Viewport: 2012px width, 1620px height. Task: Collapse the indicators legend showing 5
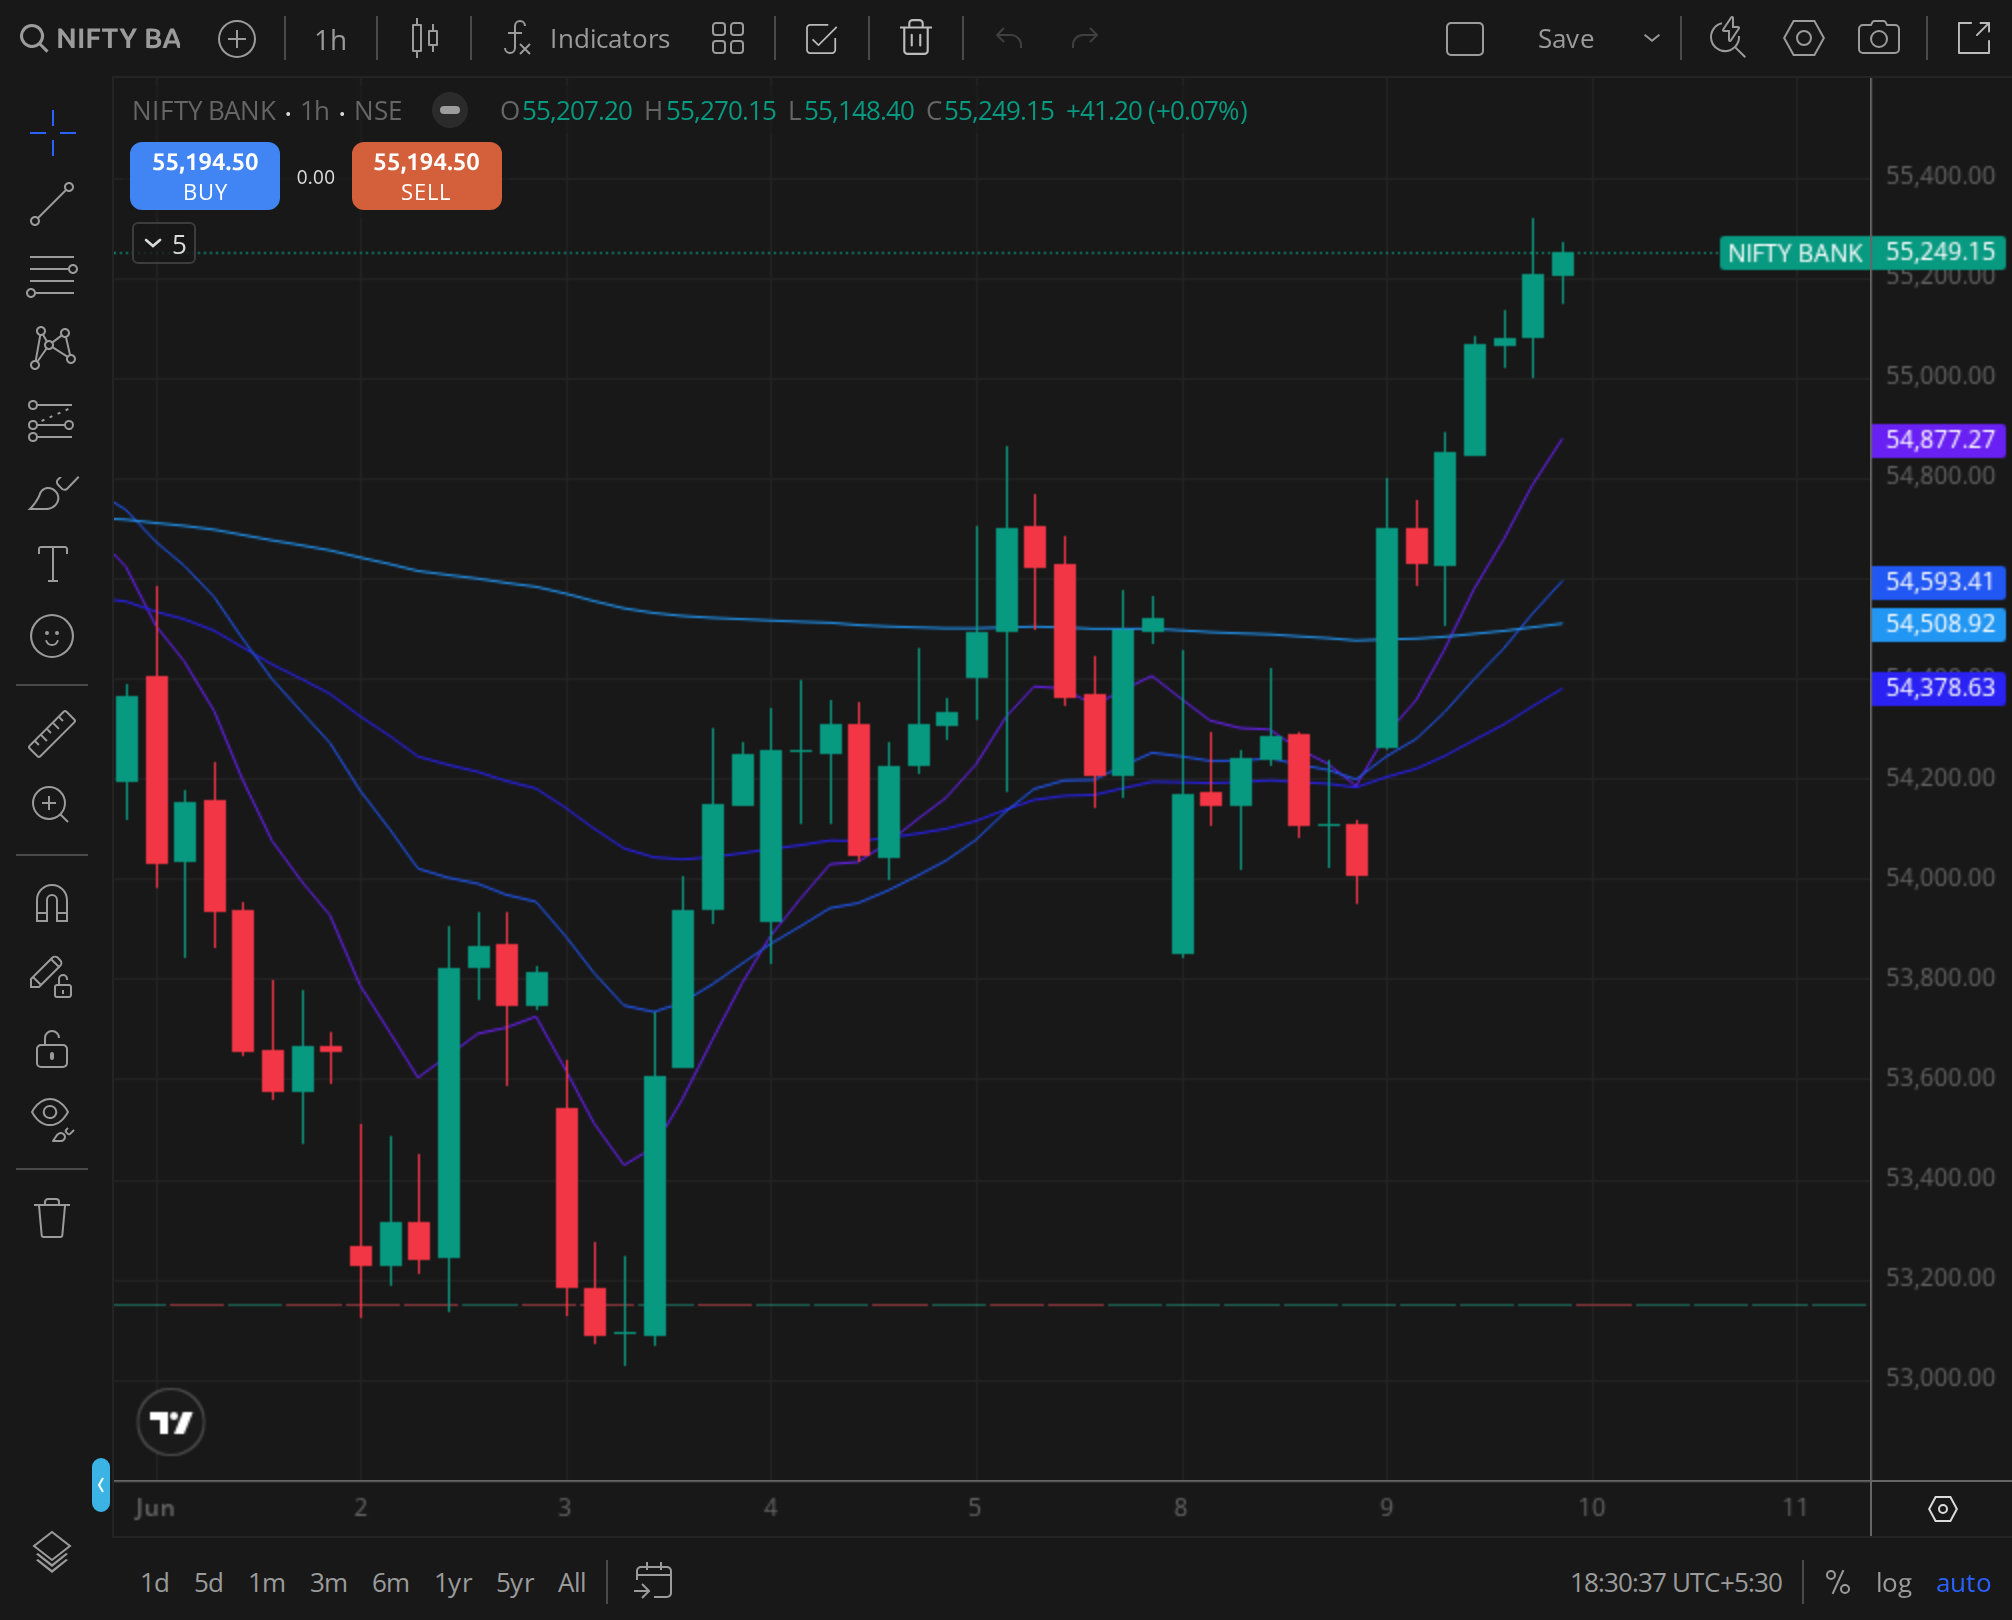164,244
